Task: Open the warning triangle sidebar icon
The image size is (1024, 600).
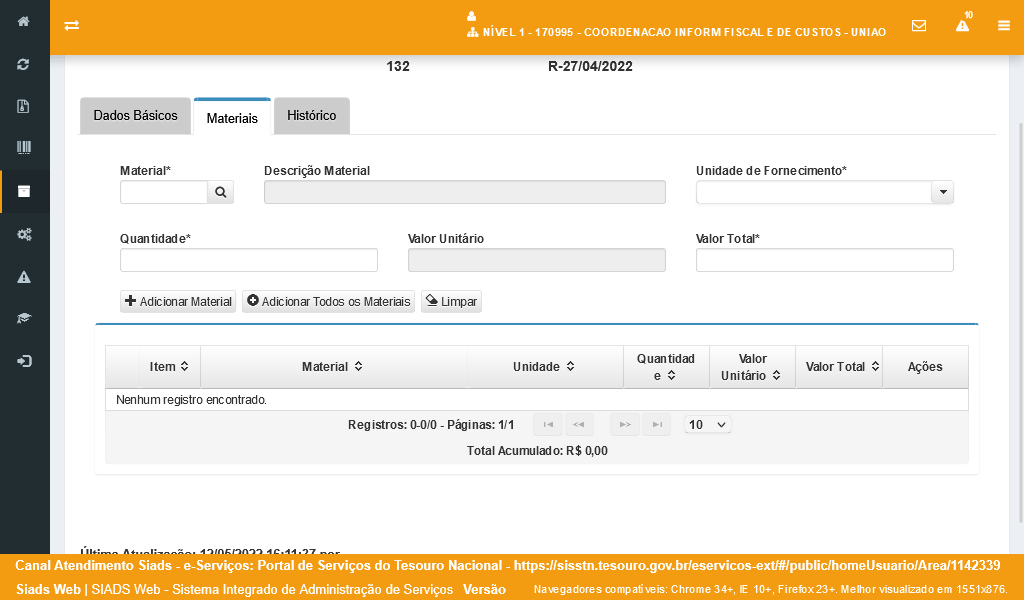Action: point(24,277)
